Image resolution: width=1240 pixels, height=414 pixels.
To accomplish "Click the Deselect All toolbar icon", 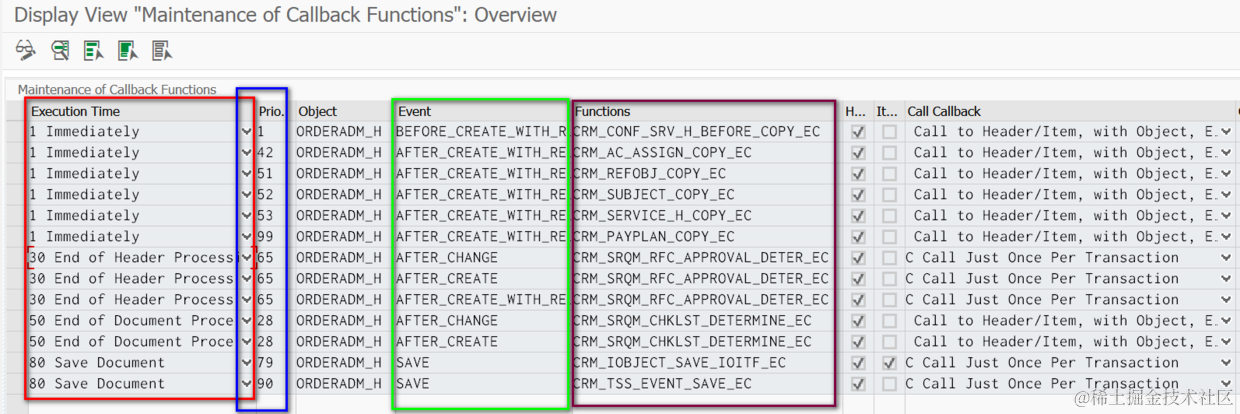I will [162, 50].
